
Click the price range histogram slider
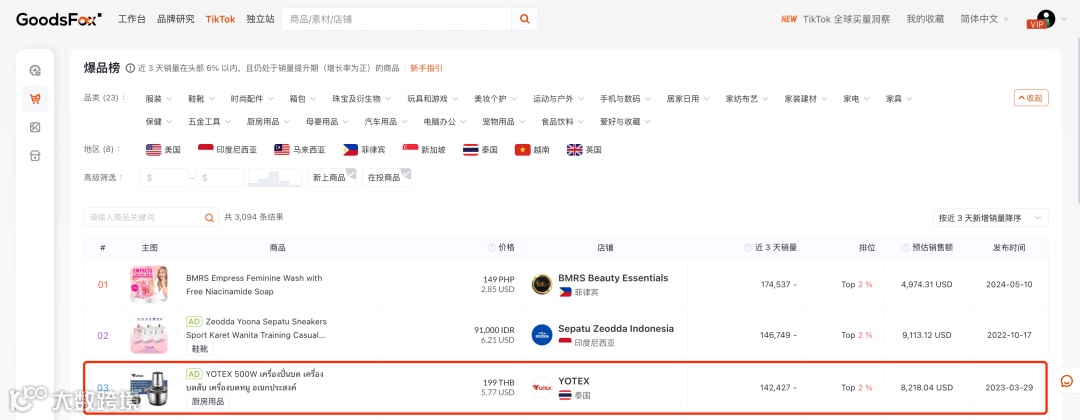click(x=275, y=178)
